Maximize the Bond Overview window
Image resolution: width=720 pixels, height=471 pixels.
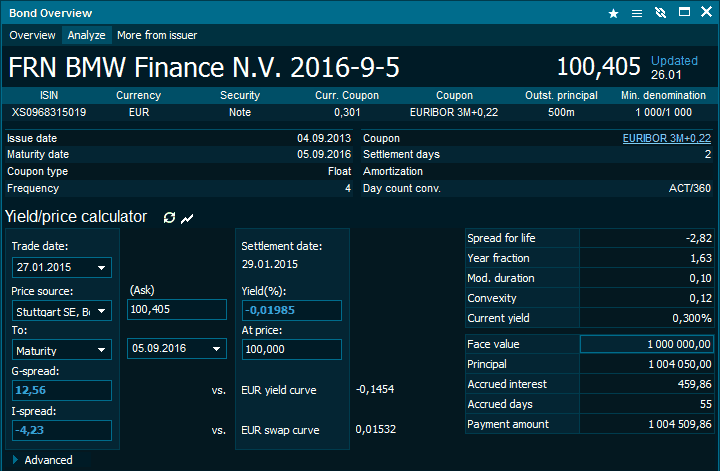684,12
